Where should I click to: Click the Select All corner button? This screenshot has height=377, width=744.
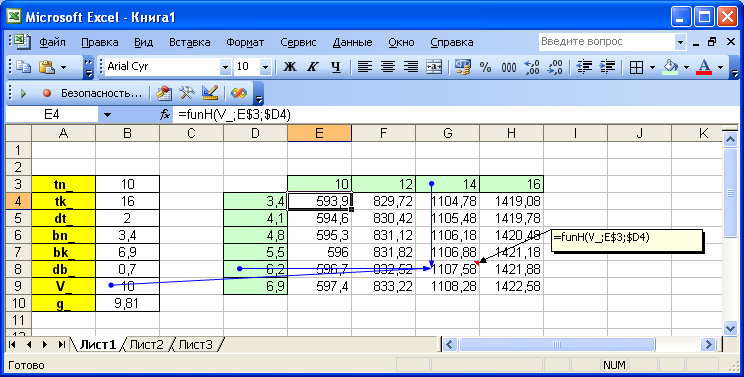coord(19,133)
